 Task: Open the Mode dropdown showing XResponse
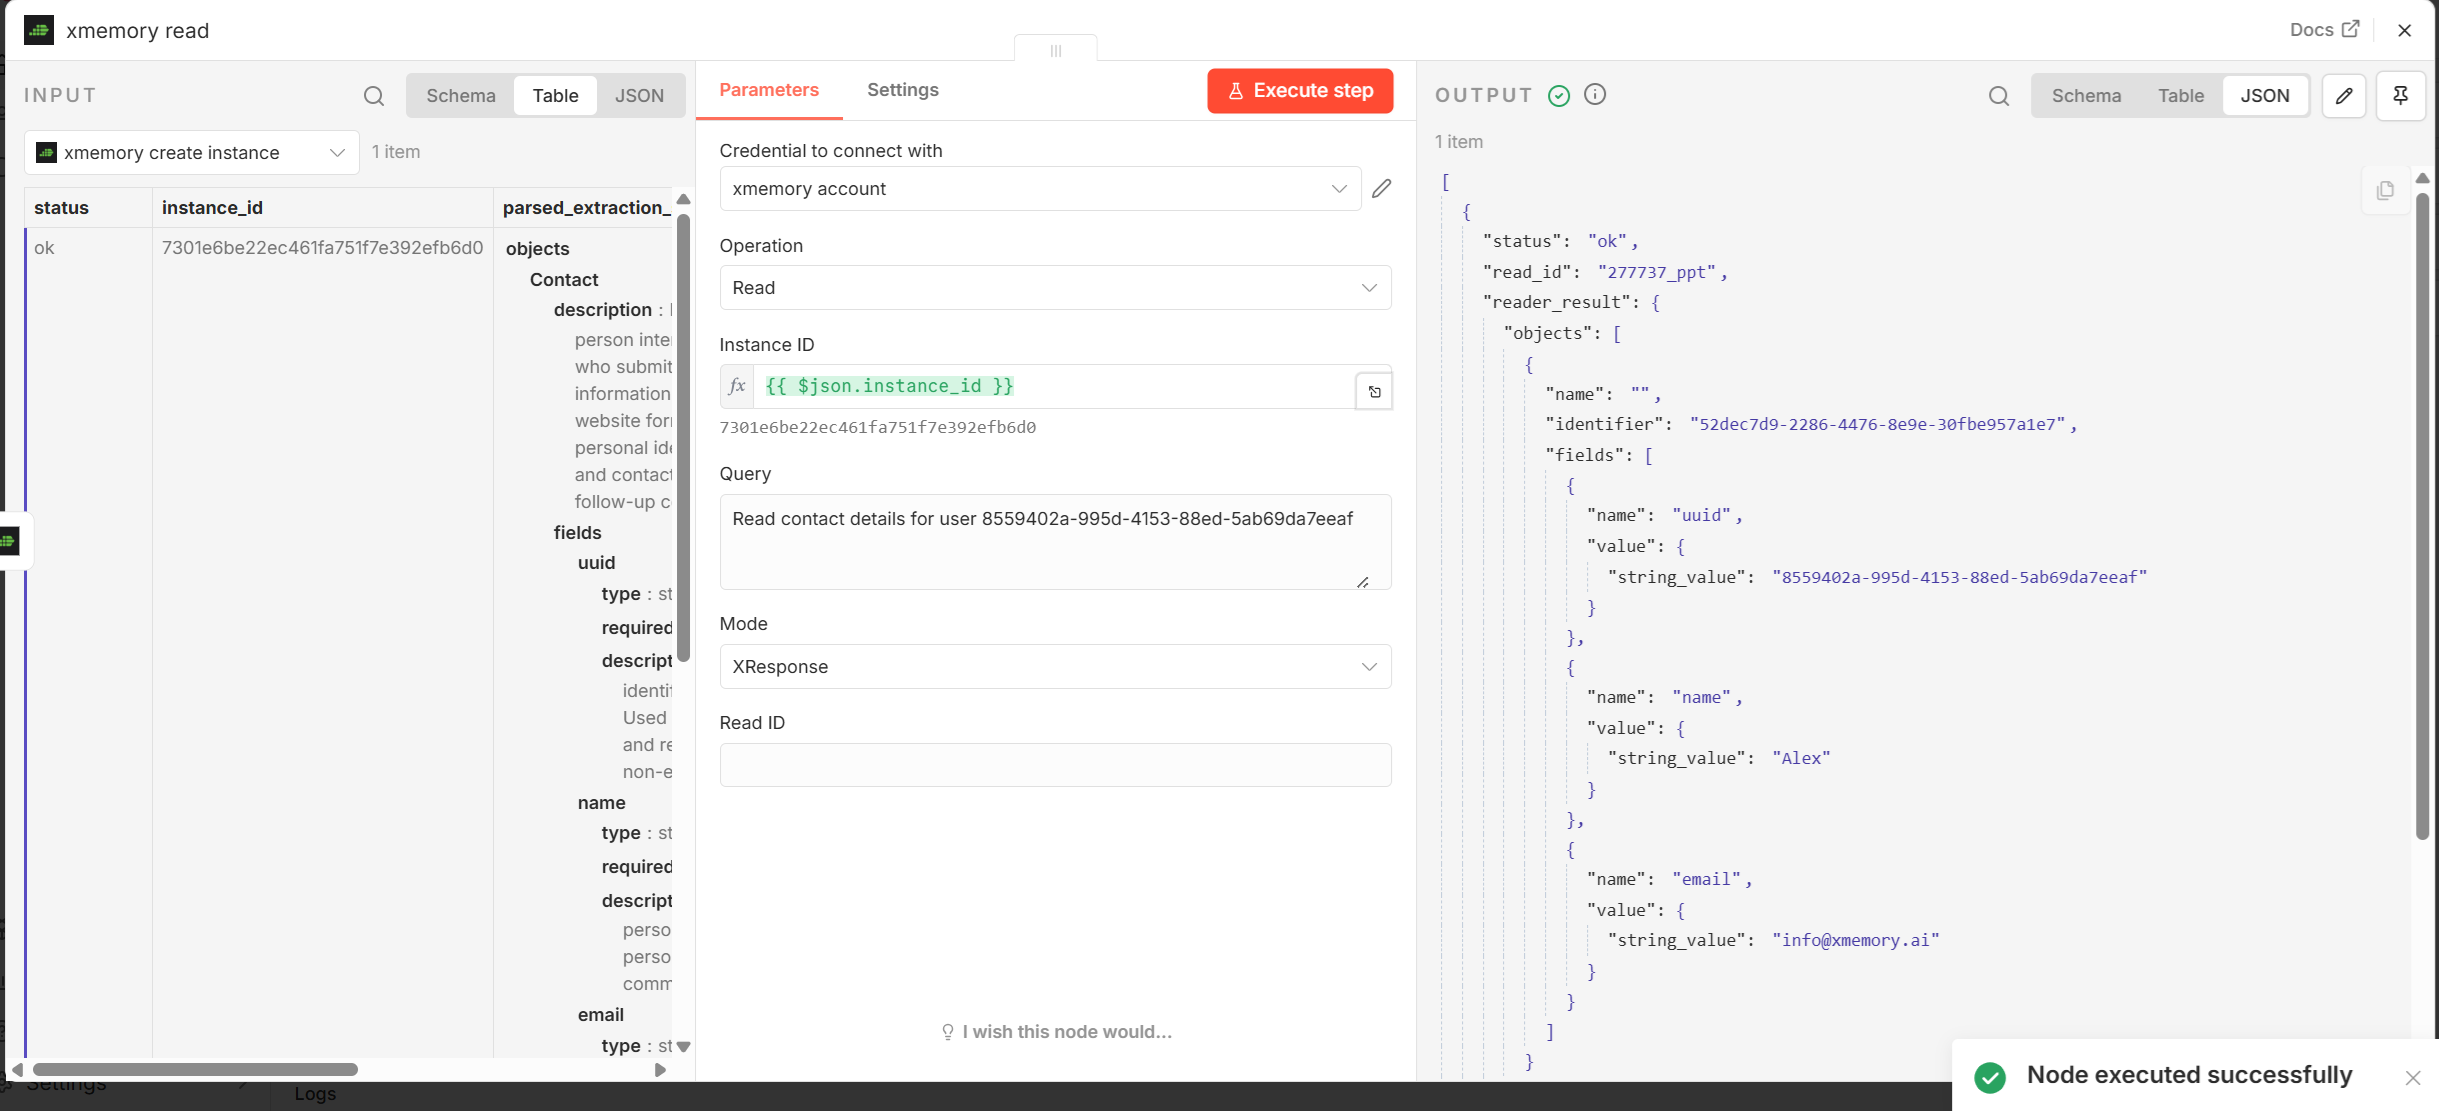(x=1054, y=667)
